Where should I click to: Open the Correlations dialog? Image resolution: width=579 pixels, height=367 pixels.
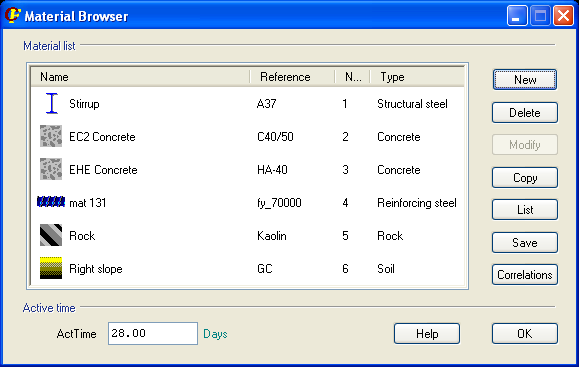point(525,275)
